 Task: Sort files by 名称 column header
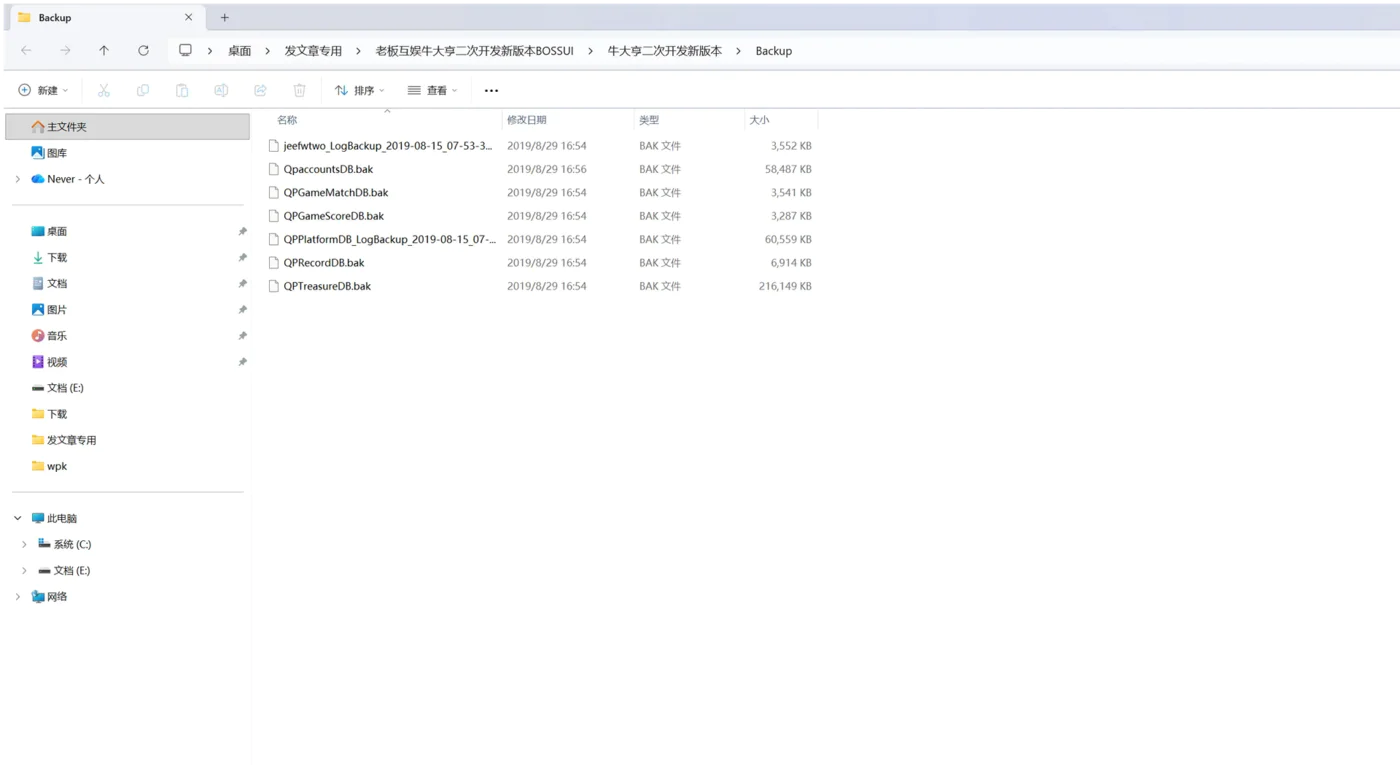point(387,120)
